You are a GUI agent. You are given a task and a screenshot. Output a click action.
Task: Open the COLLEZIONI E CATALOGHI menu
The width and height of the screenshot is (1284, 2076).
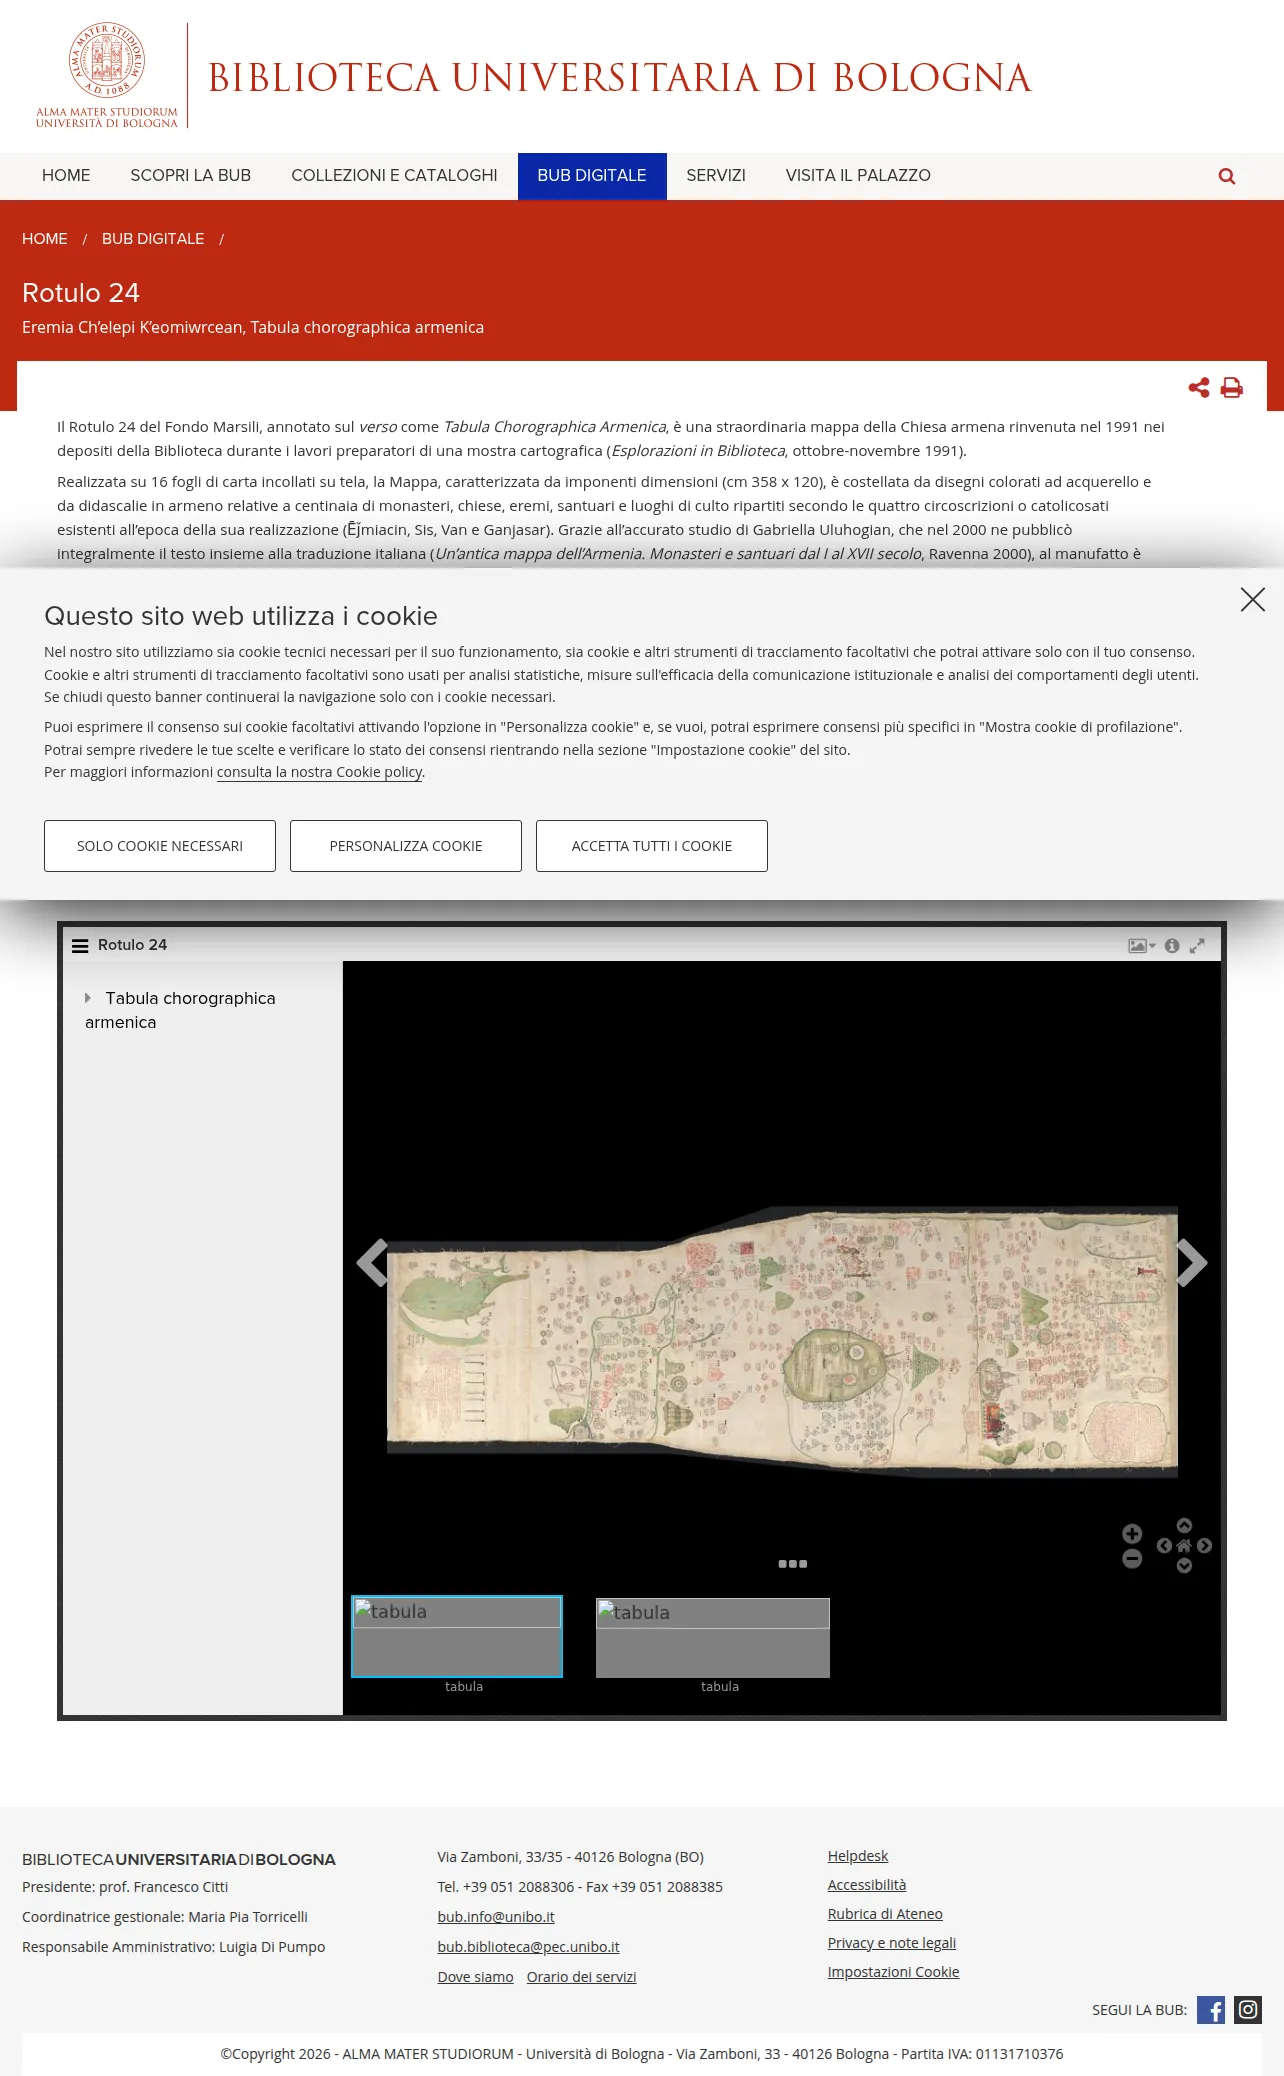(x=394, y=176)
